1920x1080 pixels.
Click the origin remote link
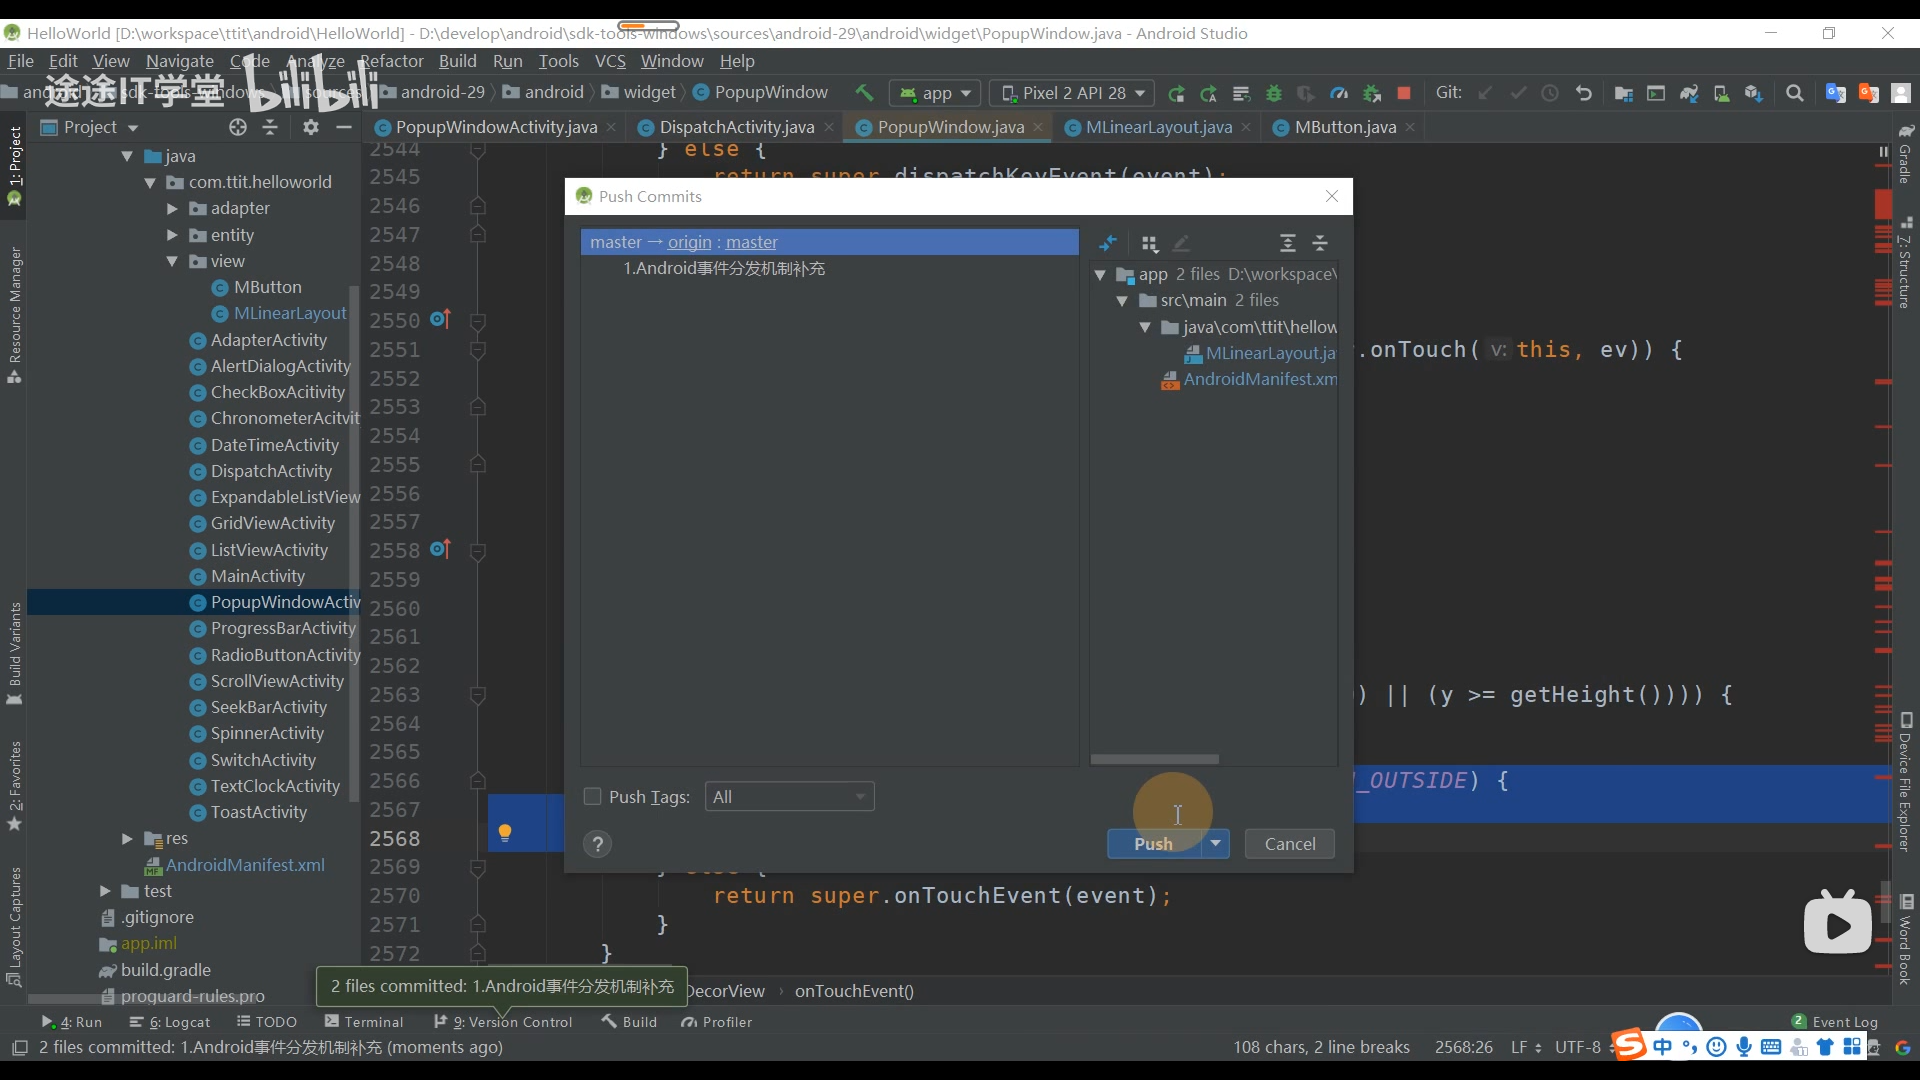(689, 242)
